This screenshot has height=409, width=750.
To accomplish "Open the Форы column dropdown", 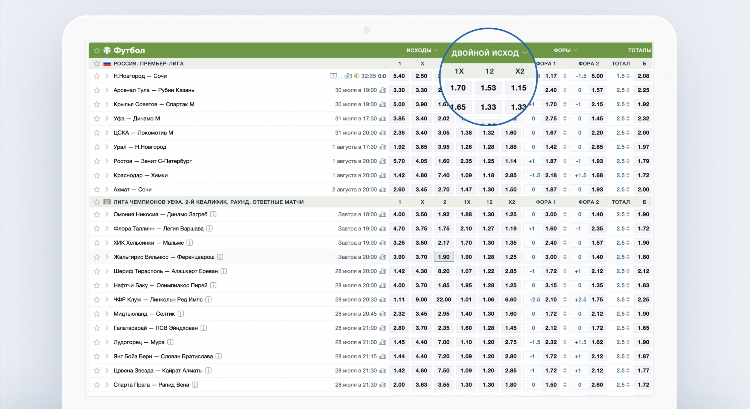I will (566, 50).
